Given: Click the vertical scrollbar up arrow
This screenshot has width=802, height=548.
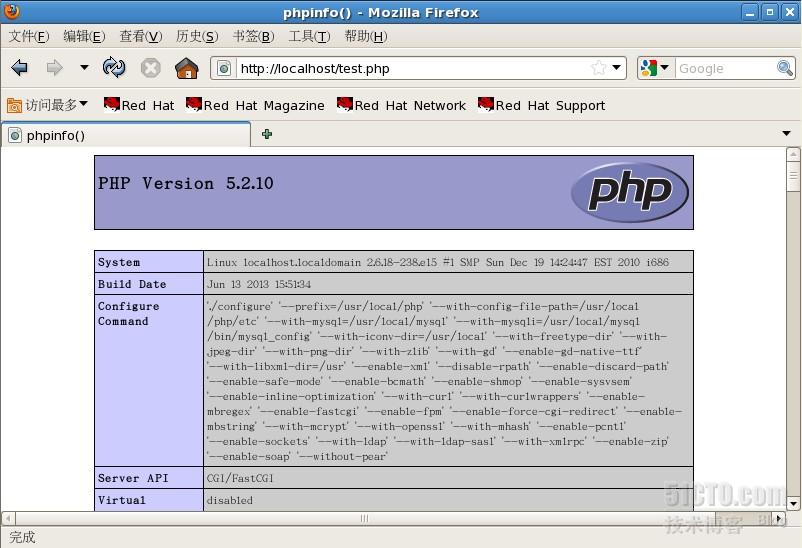Looking at the screenshot, I should coord(793,154).
